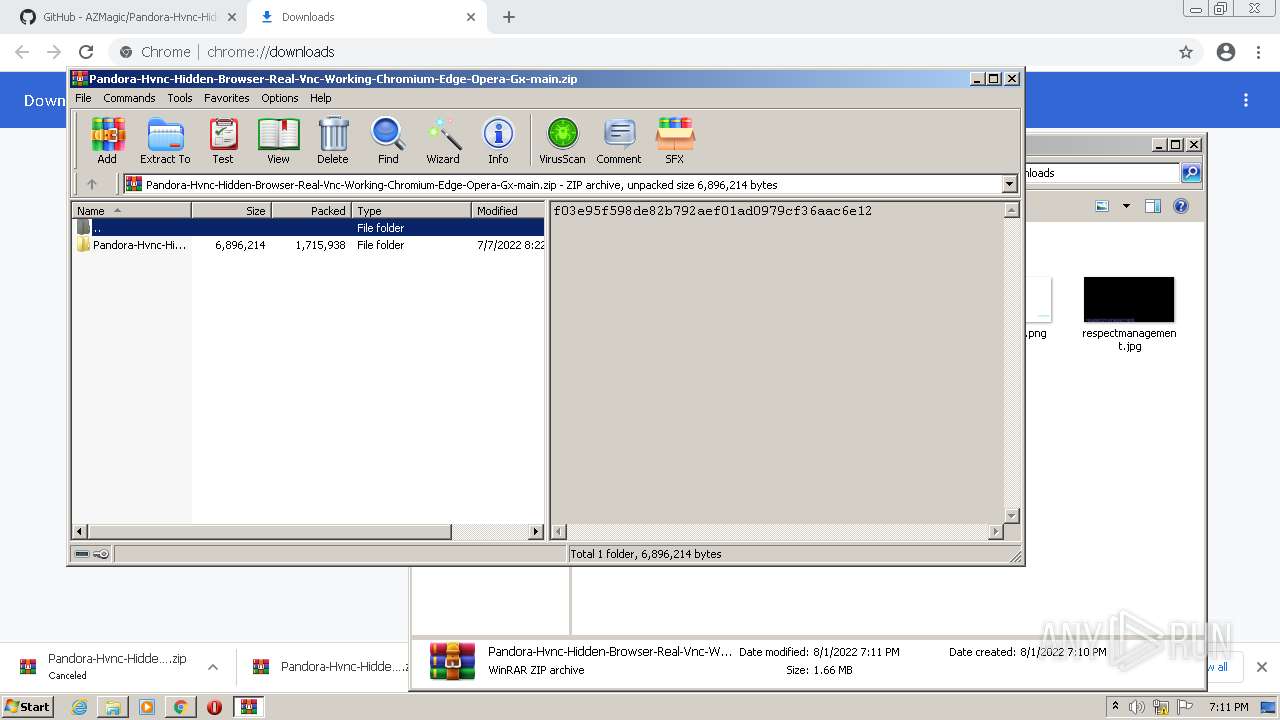Viewport: 1280px width, 720px height.
Task: Expand the Explorer view options dropdown
Action: (x=1126, y=206)
